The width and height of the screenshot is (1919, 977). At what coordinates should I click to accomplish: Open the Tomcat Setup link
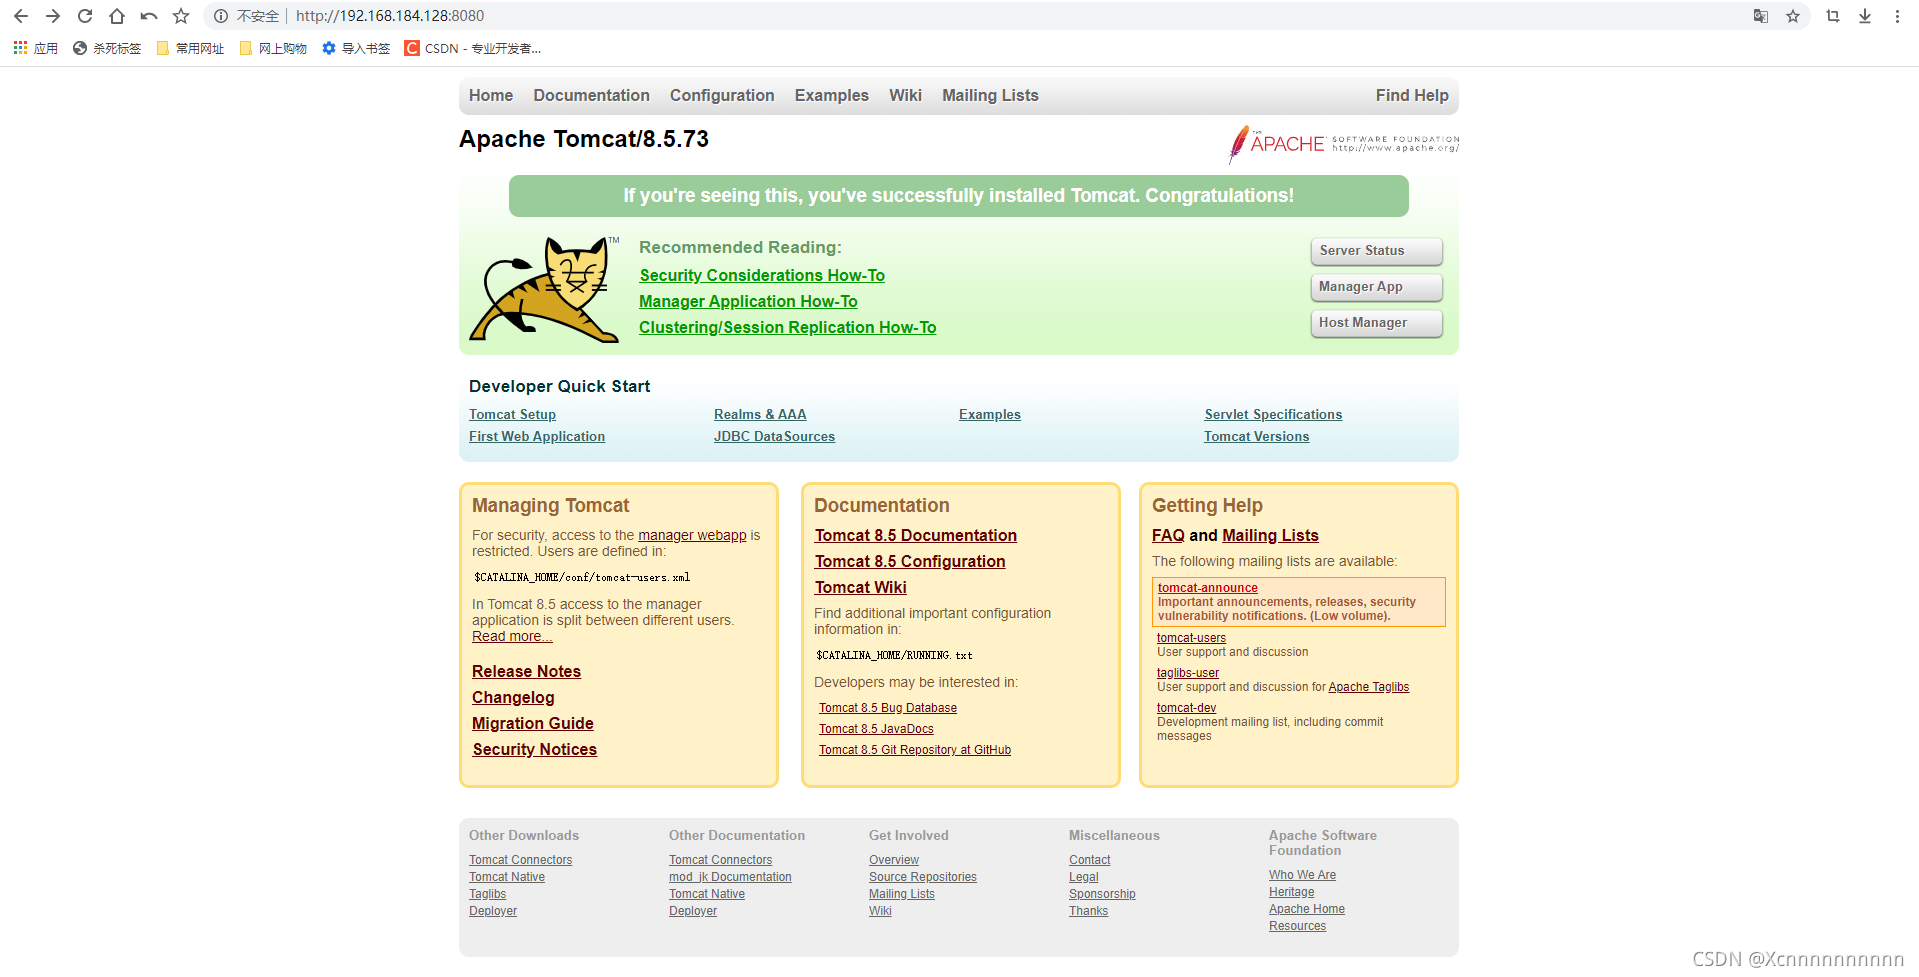512,415
